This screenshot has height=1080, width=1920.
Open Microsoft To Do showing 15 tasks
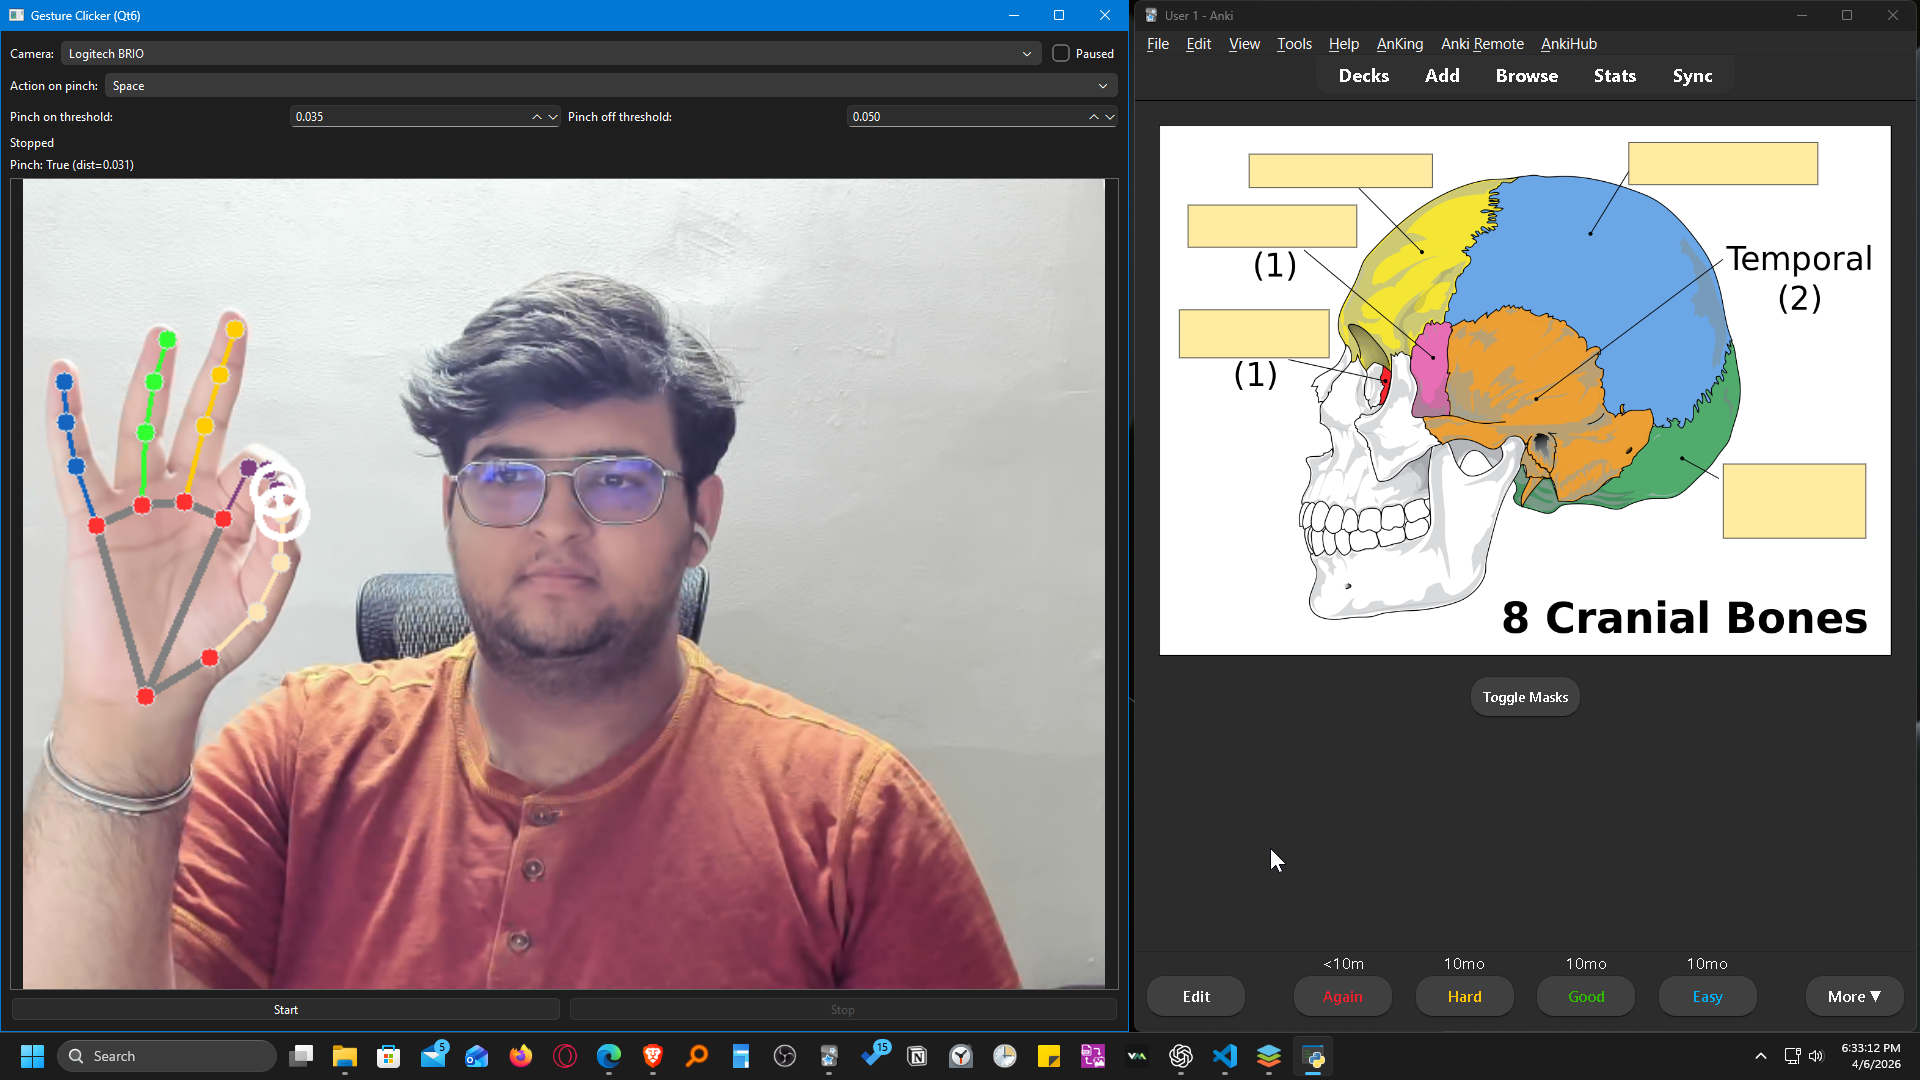(875, 1056)
